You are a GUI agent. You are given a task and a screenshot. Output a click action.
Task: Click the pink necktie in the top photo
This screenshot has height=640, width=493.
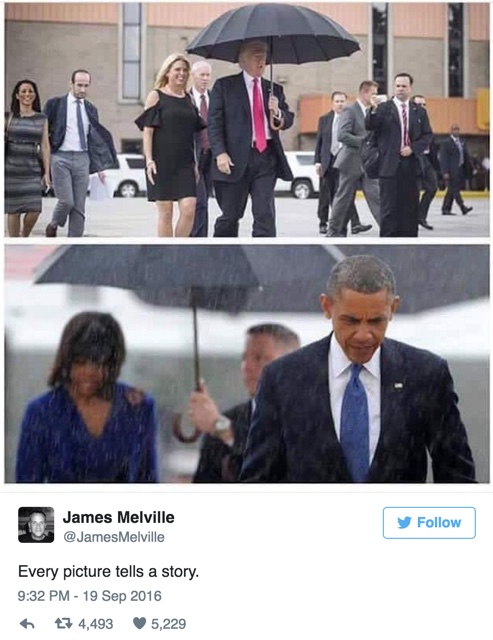(x=259, y=114)
